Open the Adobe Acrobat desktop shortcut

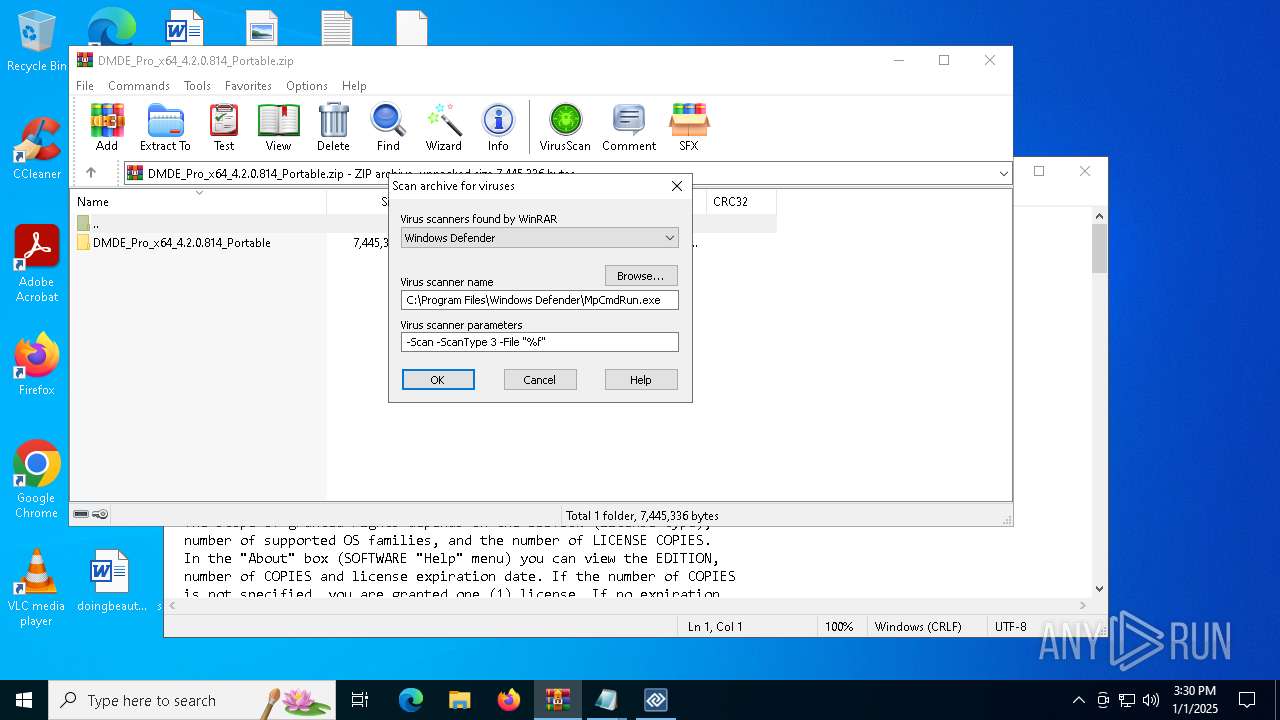(36, 264)
